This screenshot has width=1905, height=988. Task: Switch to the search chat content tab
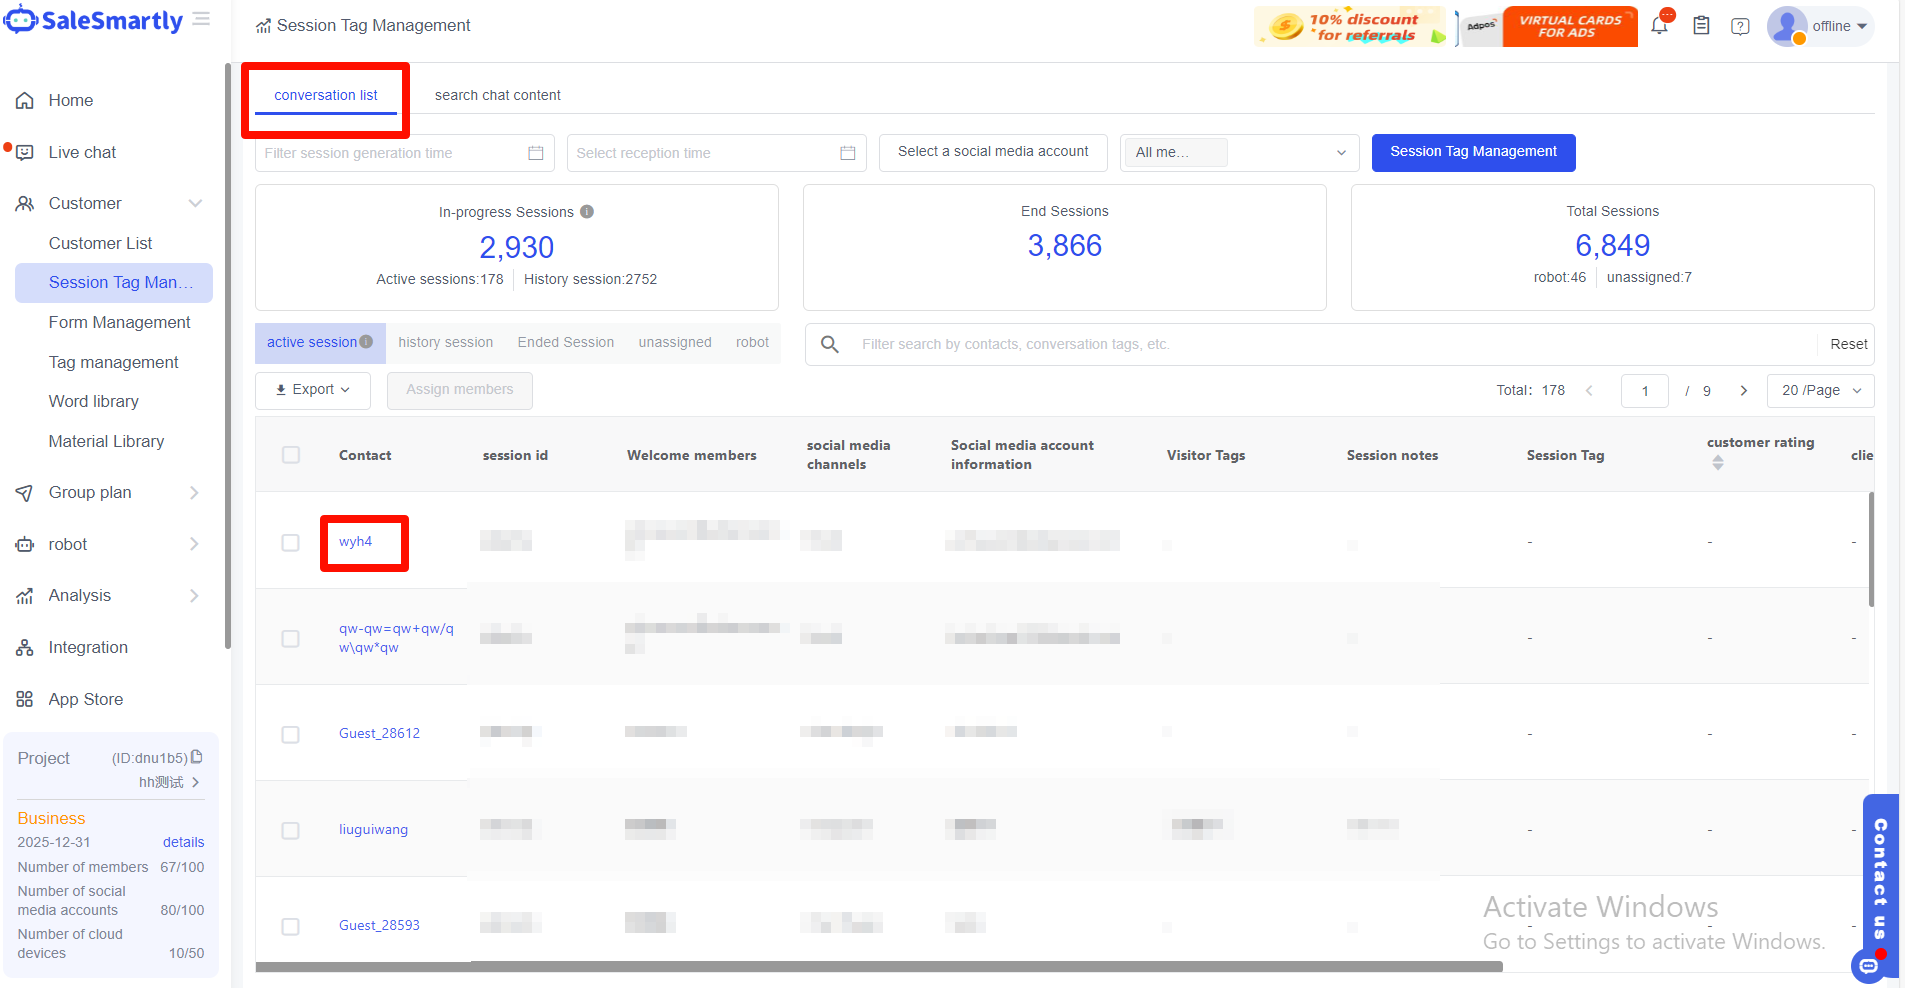[497, 95]
